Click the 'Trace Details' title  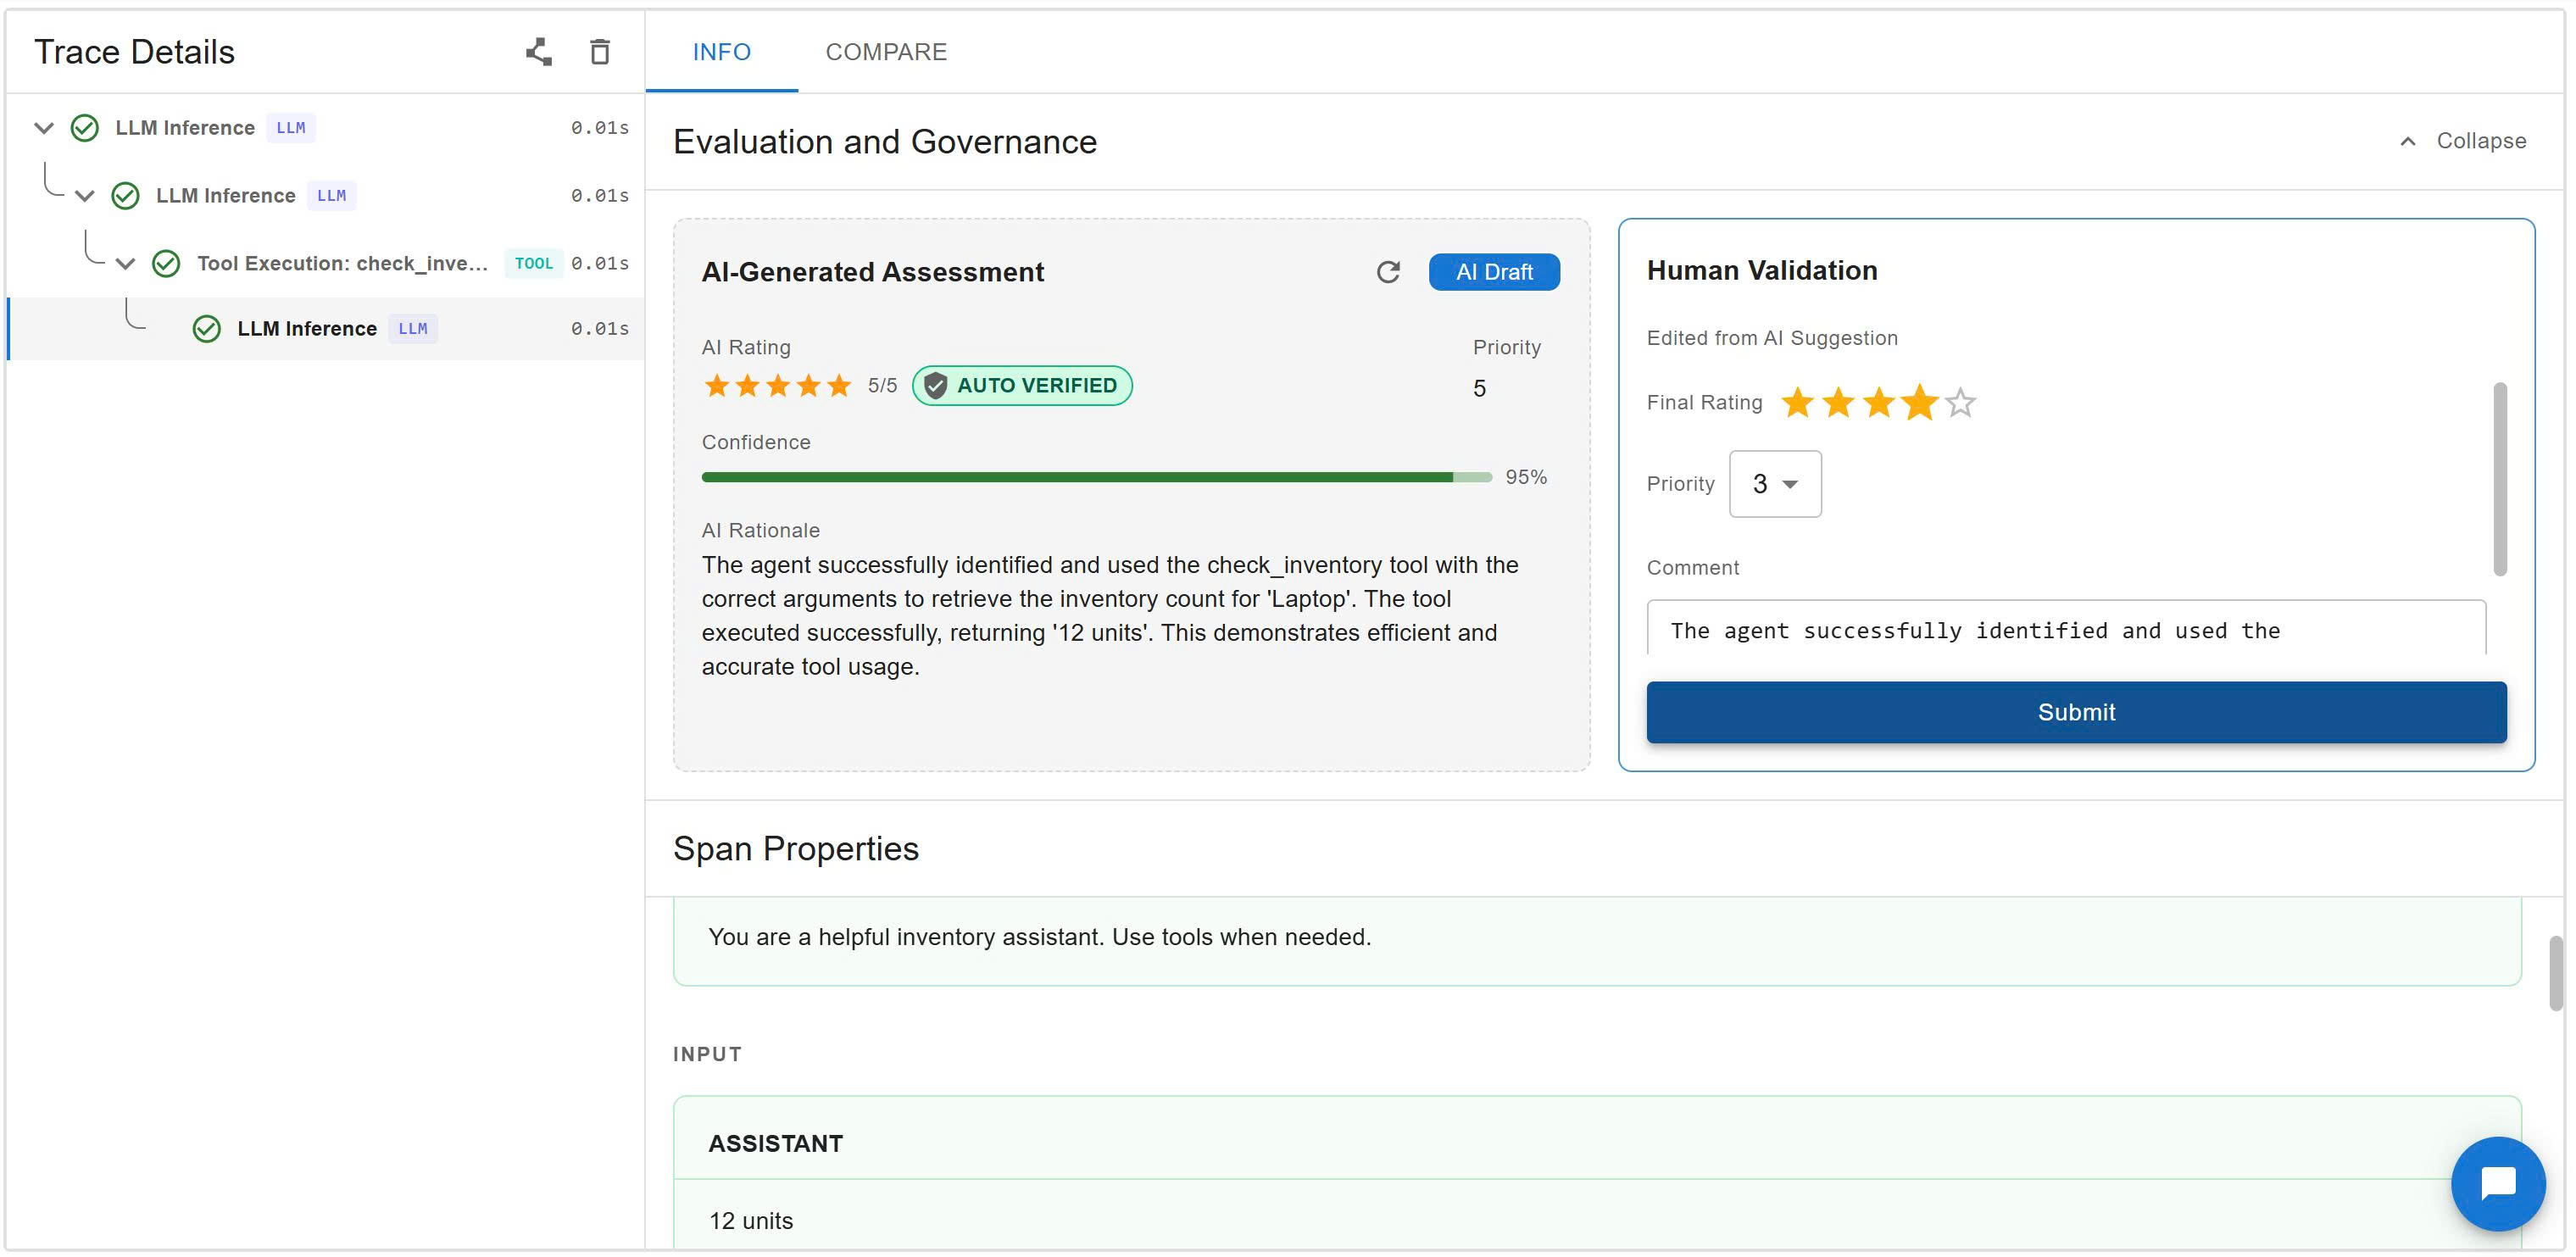135,52
